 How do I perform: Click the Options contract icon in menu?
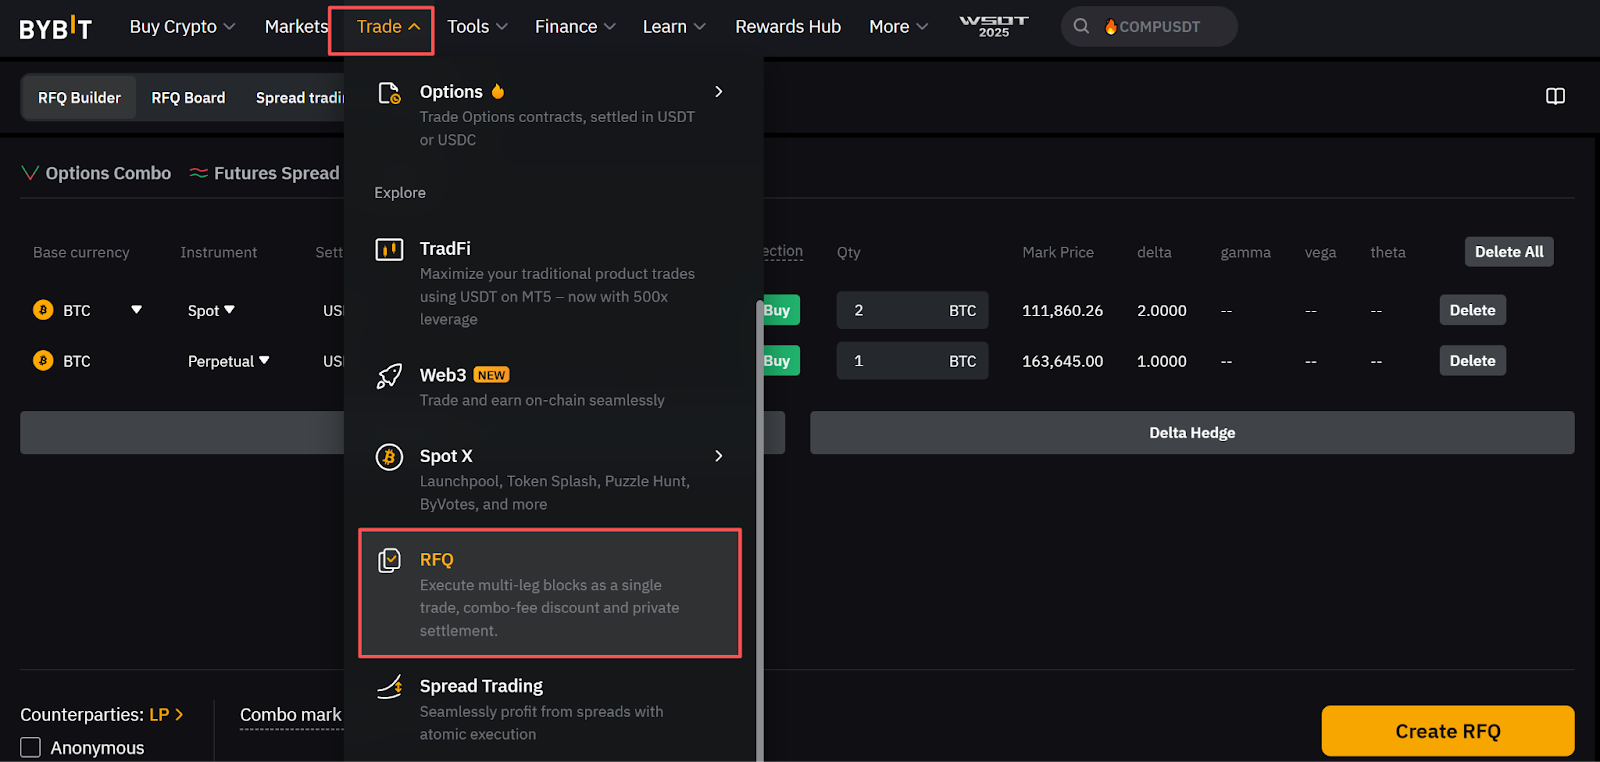point(389,93)
